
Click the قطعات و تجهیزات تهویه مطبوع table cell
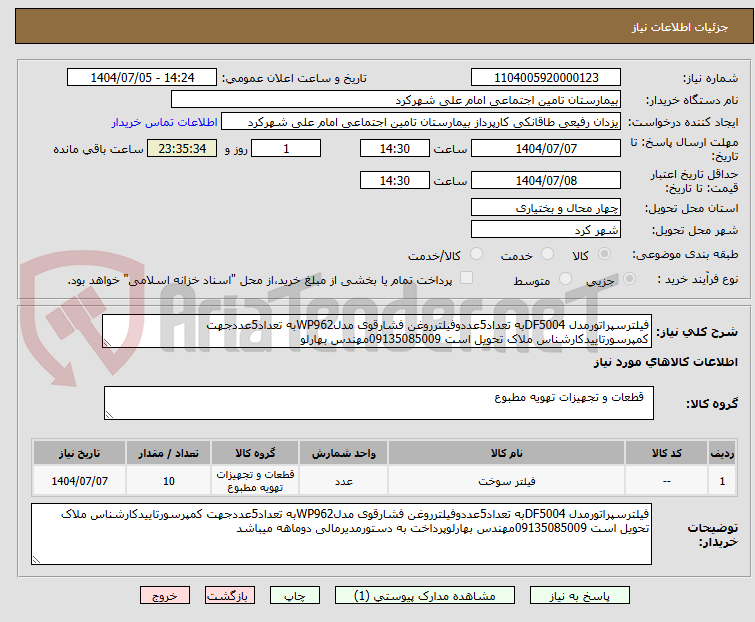pyautogui.click(x=255, y=480)
